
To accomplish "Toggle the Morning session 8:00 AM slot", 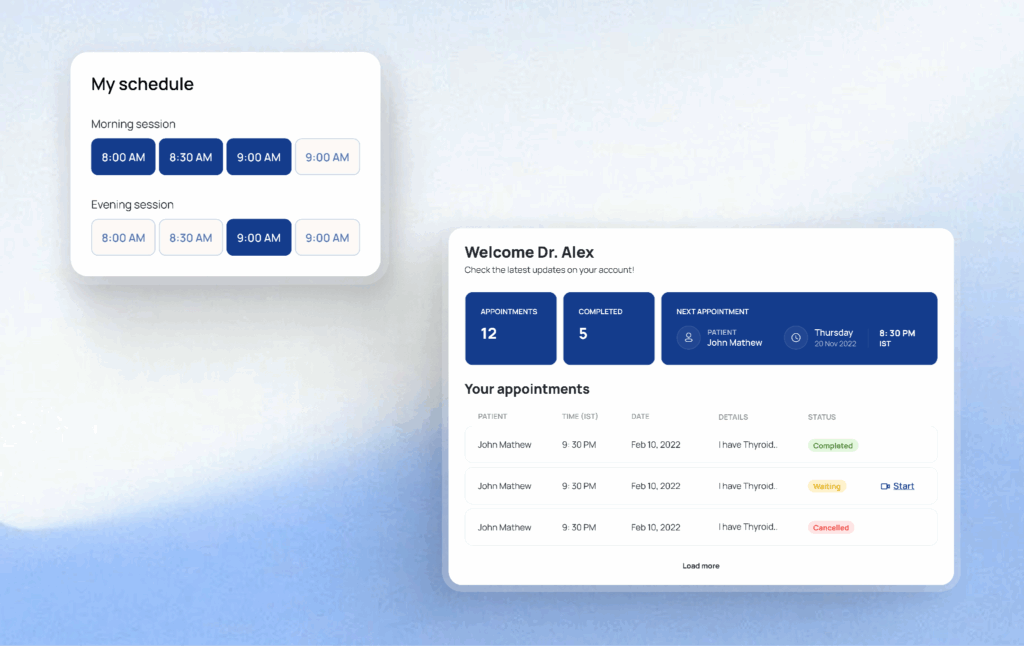I will 123,157.
